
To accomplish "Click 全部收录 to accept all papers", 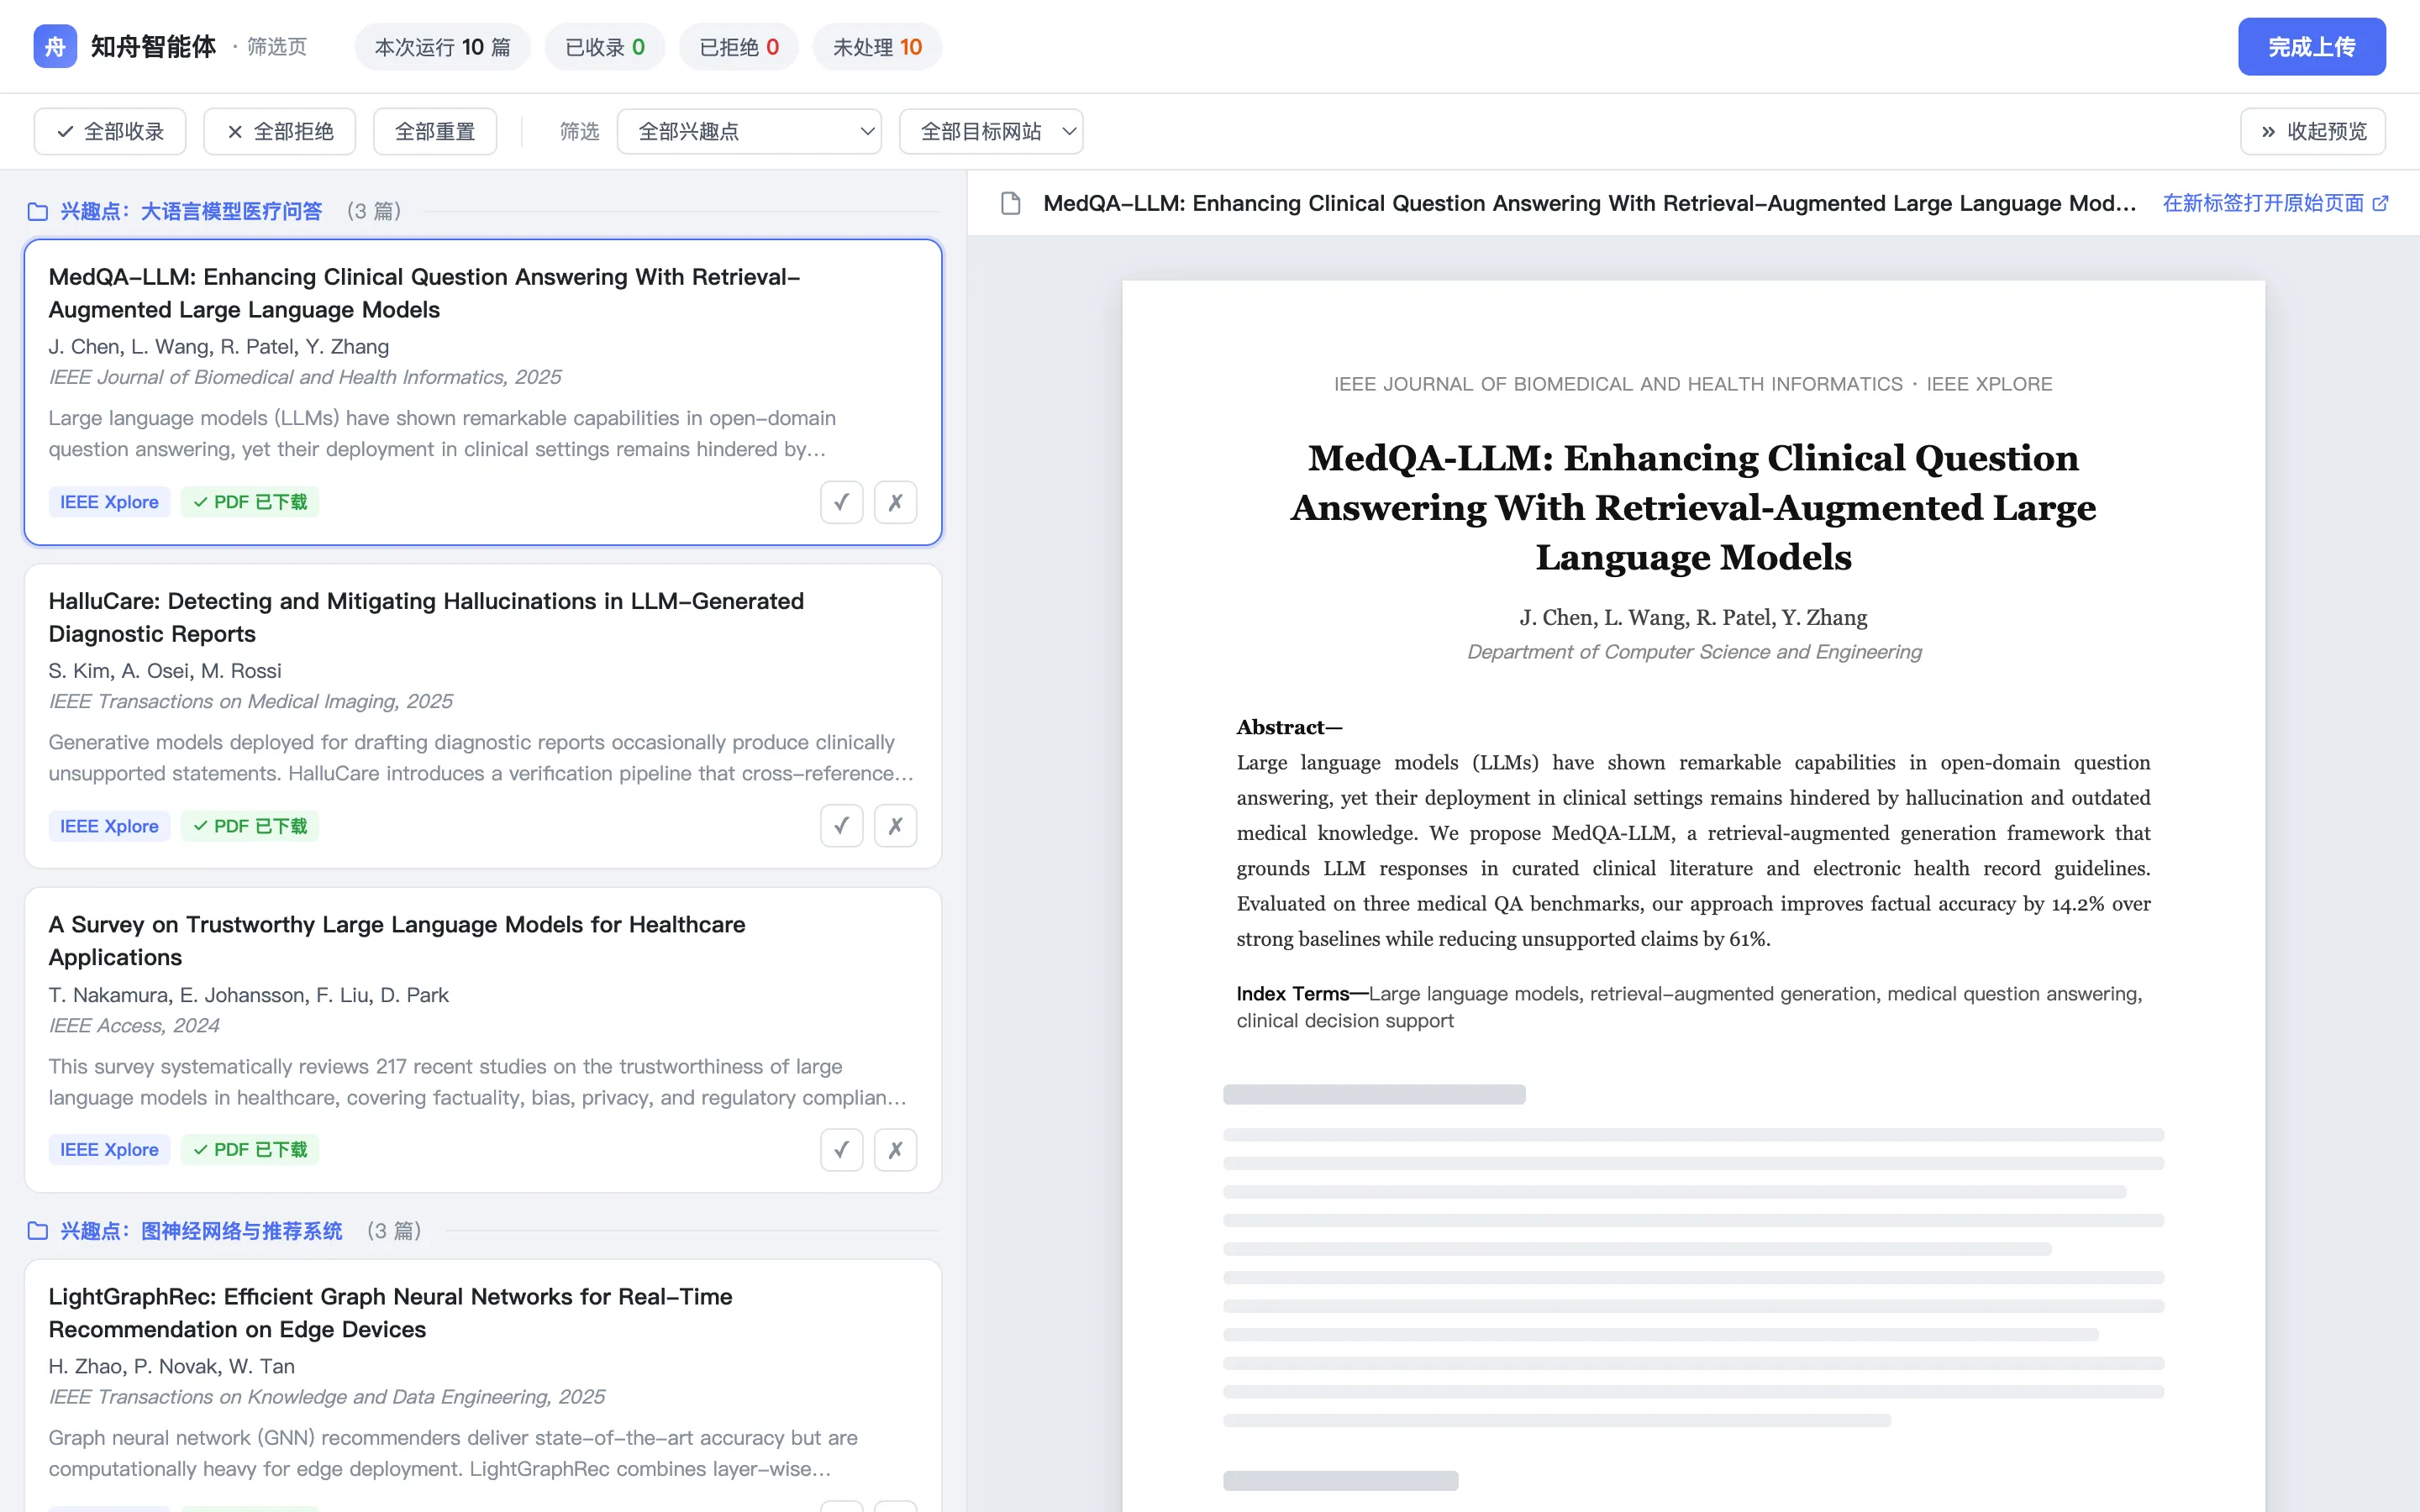I will click(110, 131).
